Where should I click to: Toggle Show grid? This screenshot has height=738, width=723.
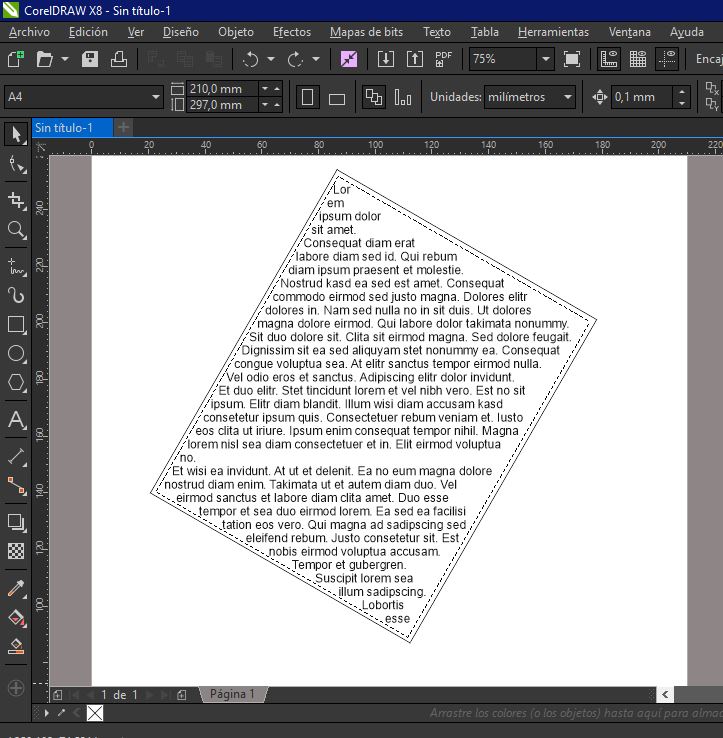pyautogui.click(x=638, y=59)
